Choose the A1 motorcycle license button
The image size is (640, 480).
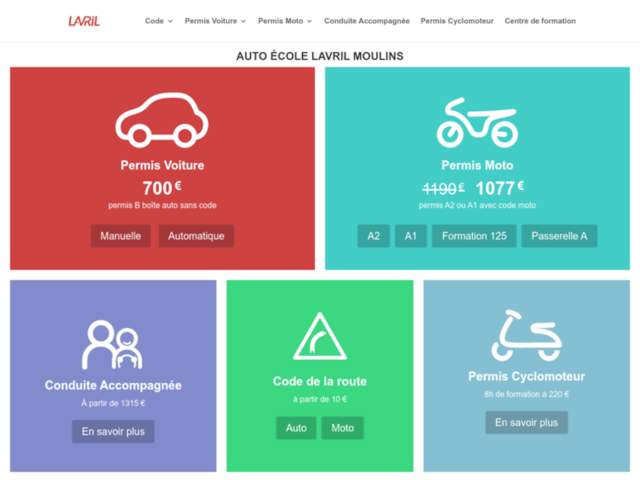point(410,236)
